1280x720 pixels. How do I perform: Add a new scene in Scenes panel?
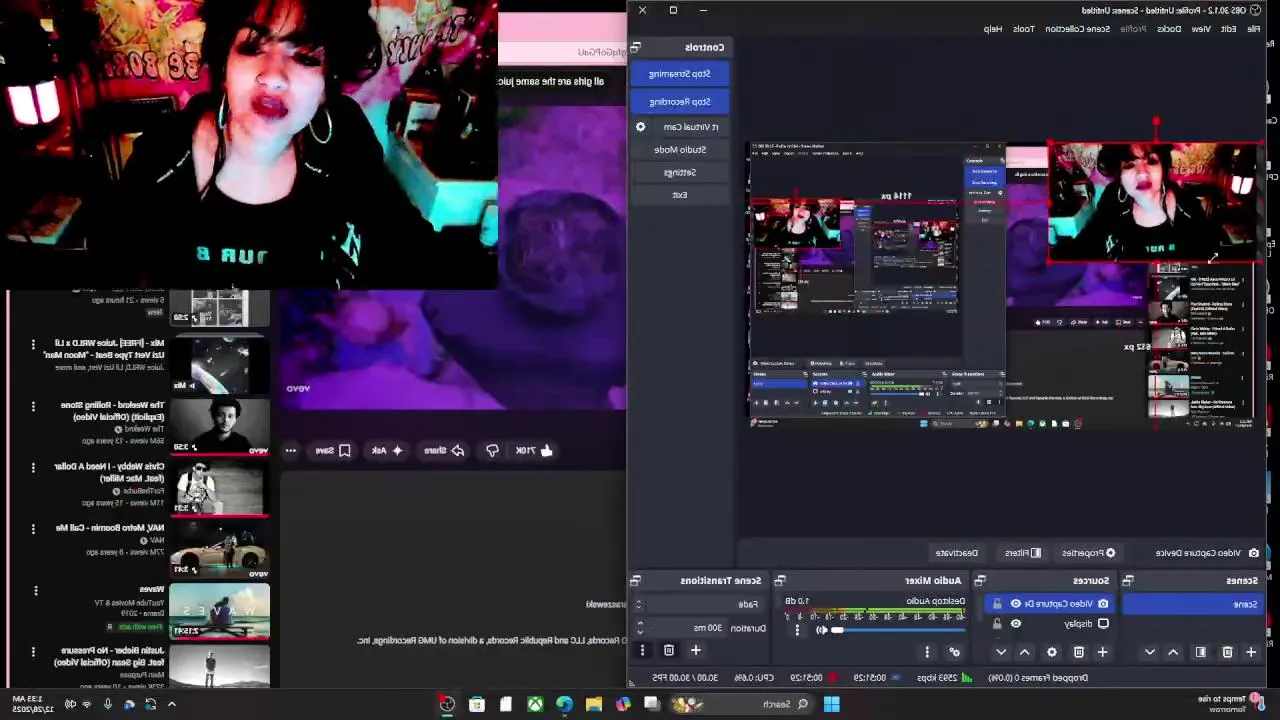[x=1250, y=652]
